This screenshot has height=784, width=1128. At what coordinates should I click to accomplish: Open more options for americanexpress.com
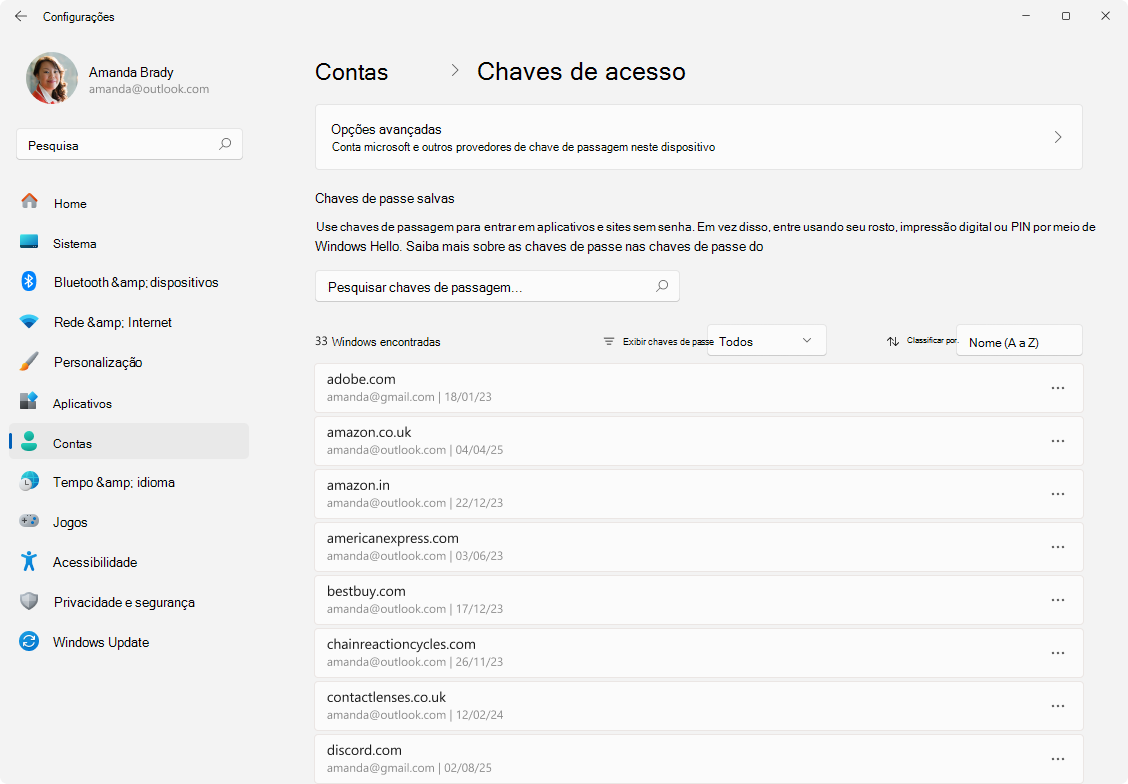(1058, 547)
